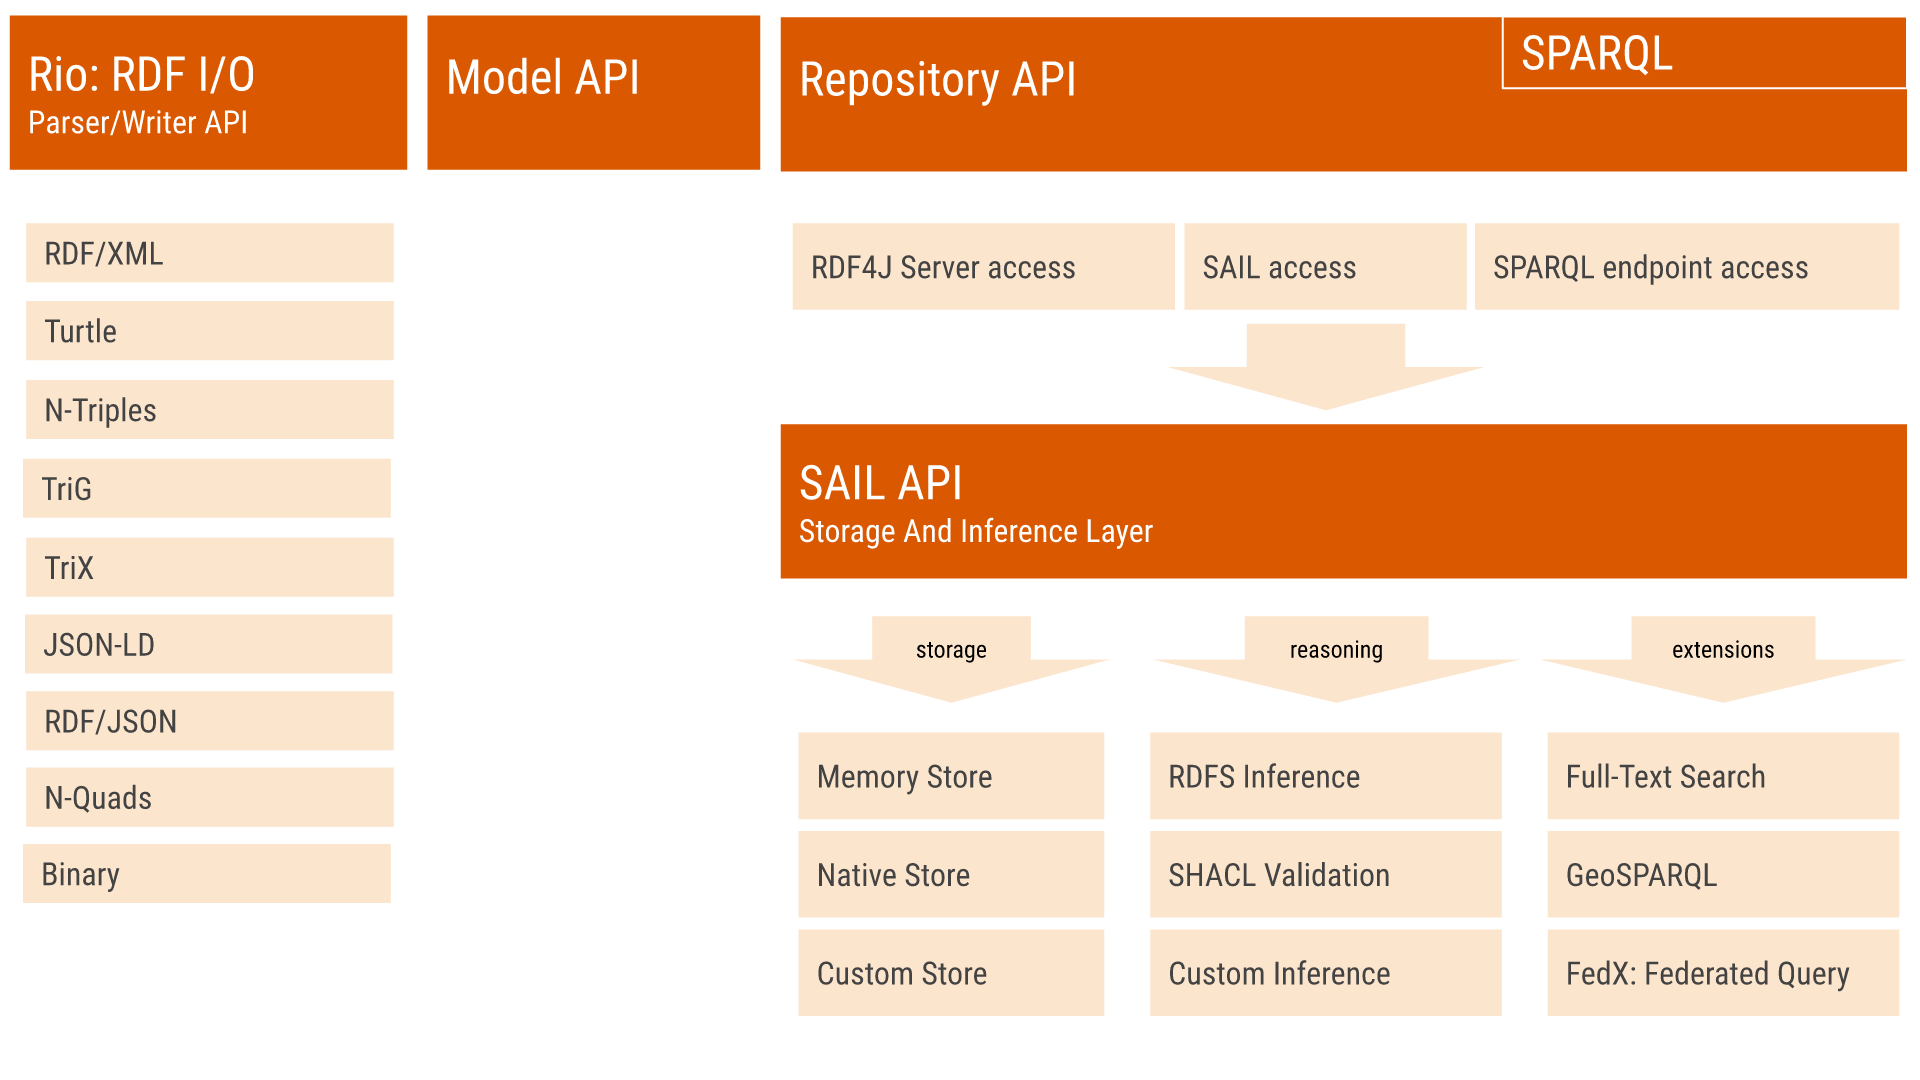Viewport: 1920px width, 1080px height.
Task: Expand the extensions arrow section
Action: tap(1722, 649)
